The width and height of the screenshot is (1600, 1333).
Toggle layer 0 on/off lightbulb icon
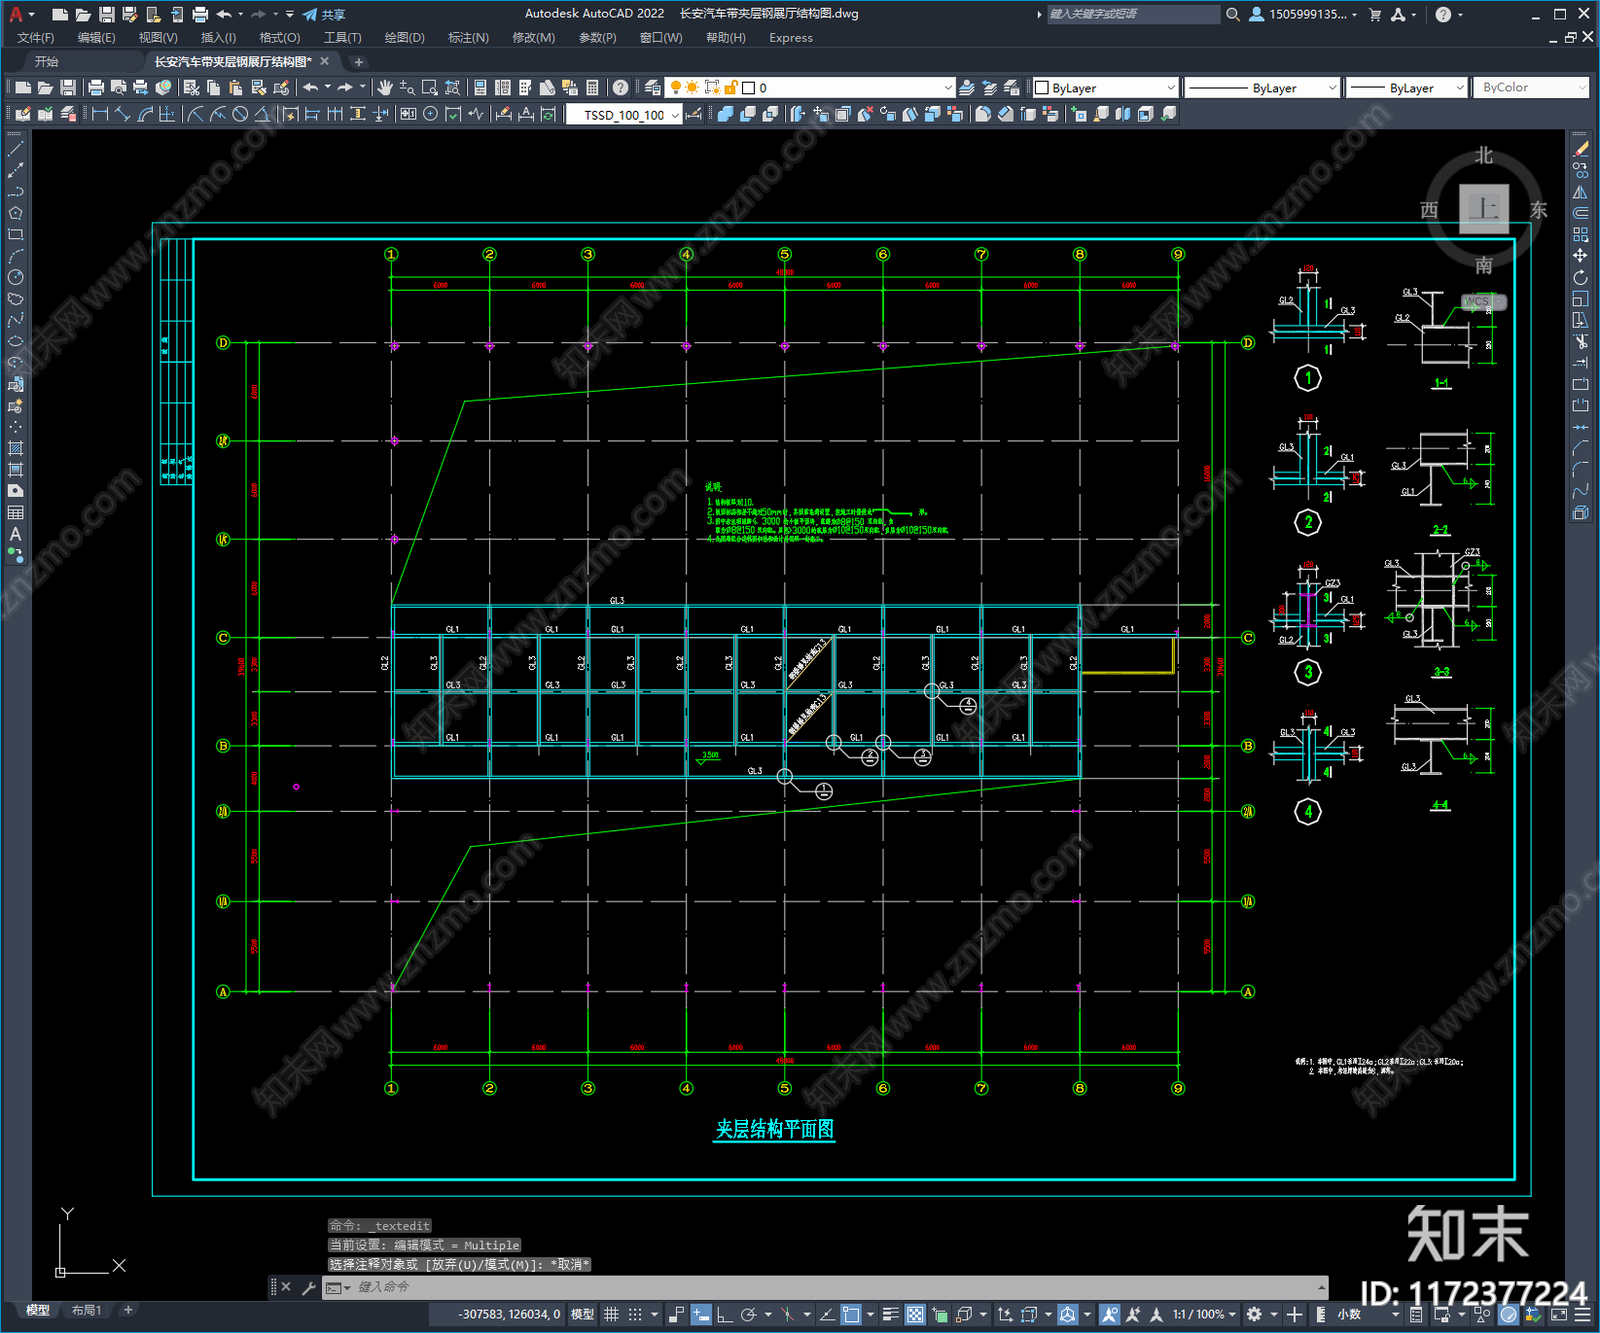[x=675, y=88]
